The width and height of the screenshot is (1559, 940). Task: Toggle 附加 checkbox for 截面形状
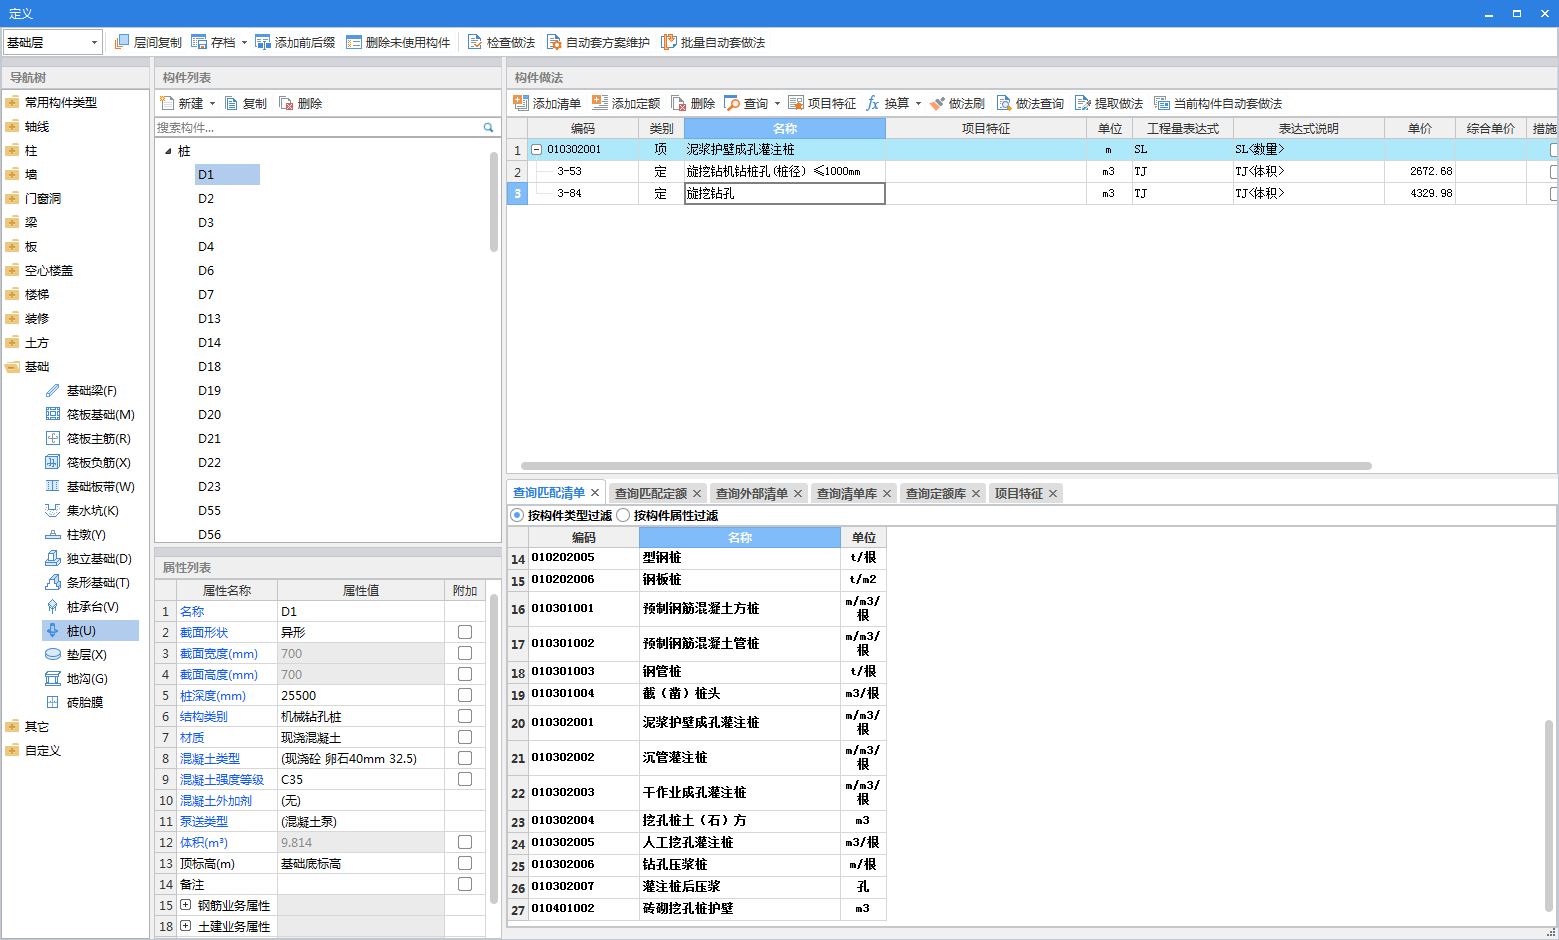[x=465, y=632]
